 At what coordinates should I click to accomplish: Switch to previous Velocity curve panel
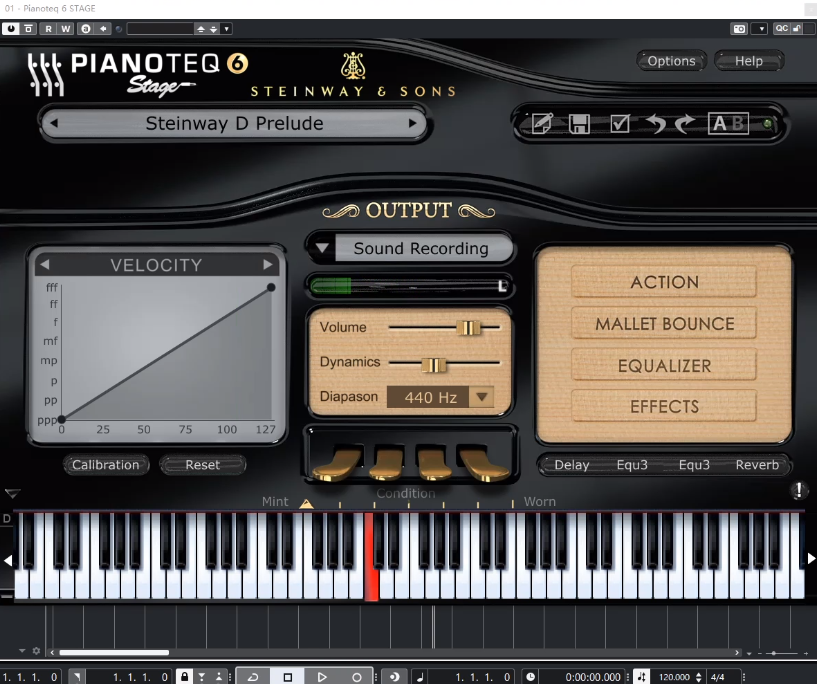tap(45, 265)
